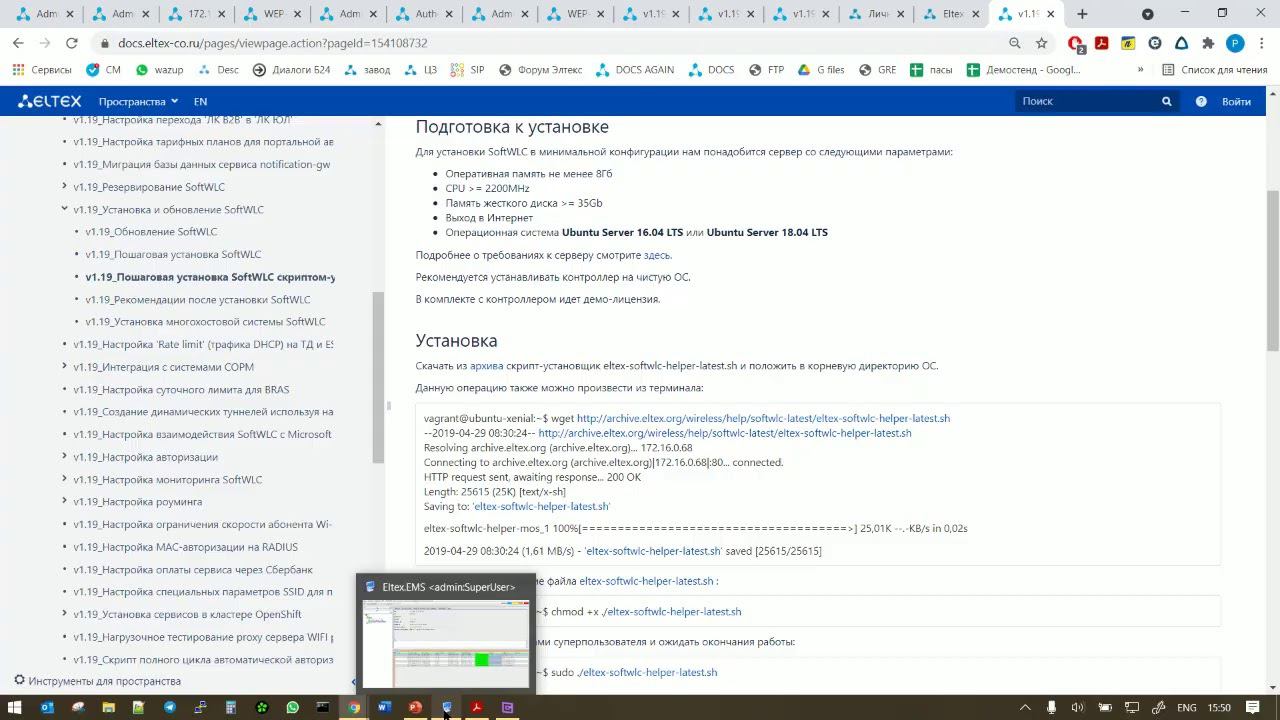Image resolution: width=1280 pixels, height=720 pixels.
Task: Bookmark this page with the star icon
Action: click(x=1042, y=43)
